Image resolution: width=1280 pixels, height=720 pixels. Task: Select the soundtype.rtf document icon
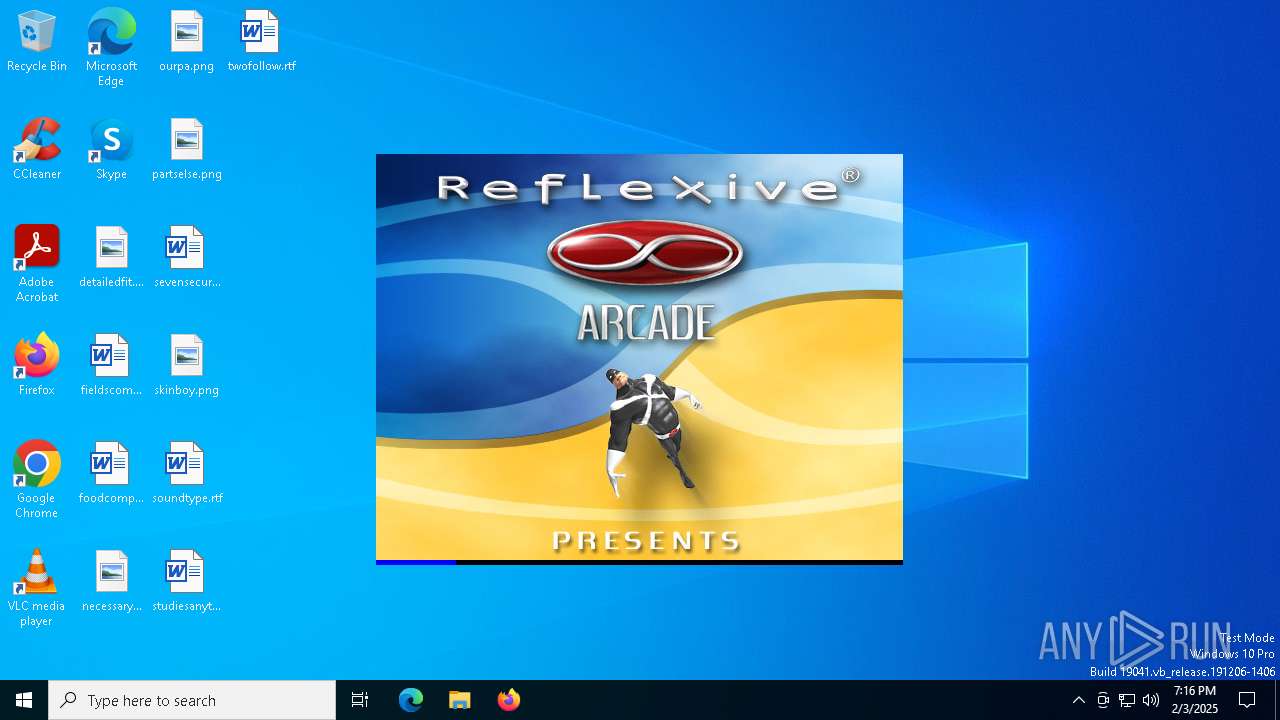coord(187,474)
